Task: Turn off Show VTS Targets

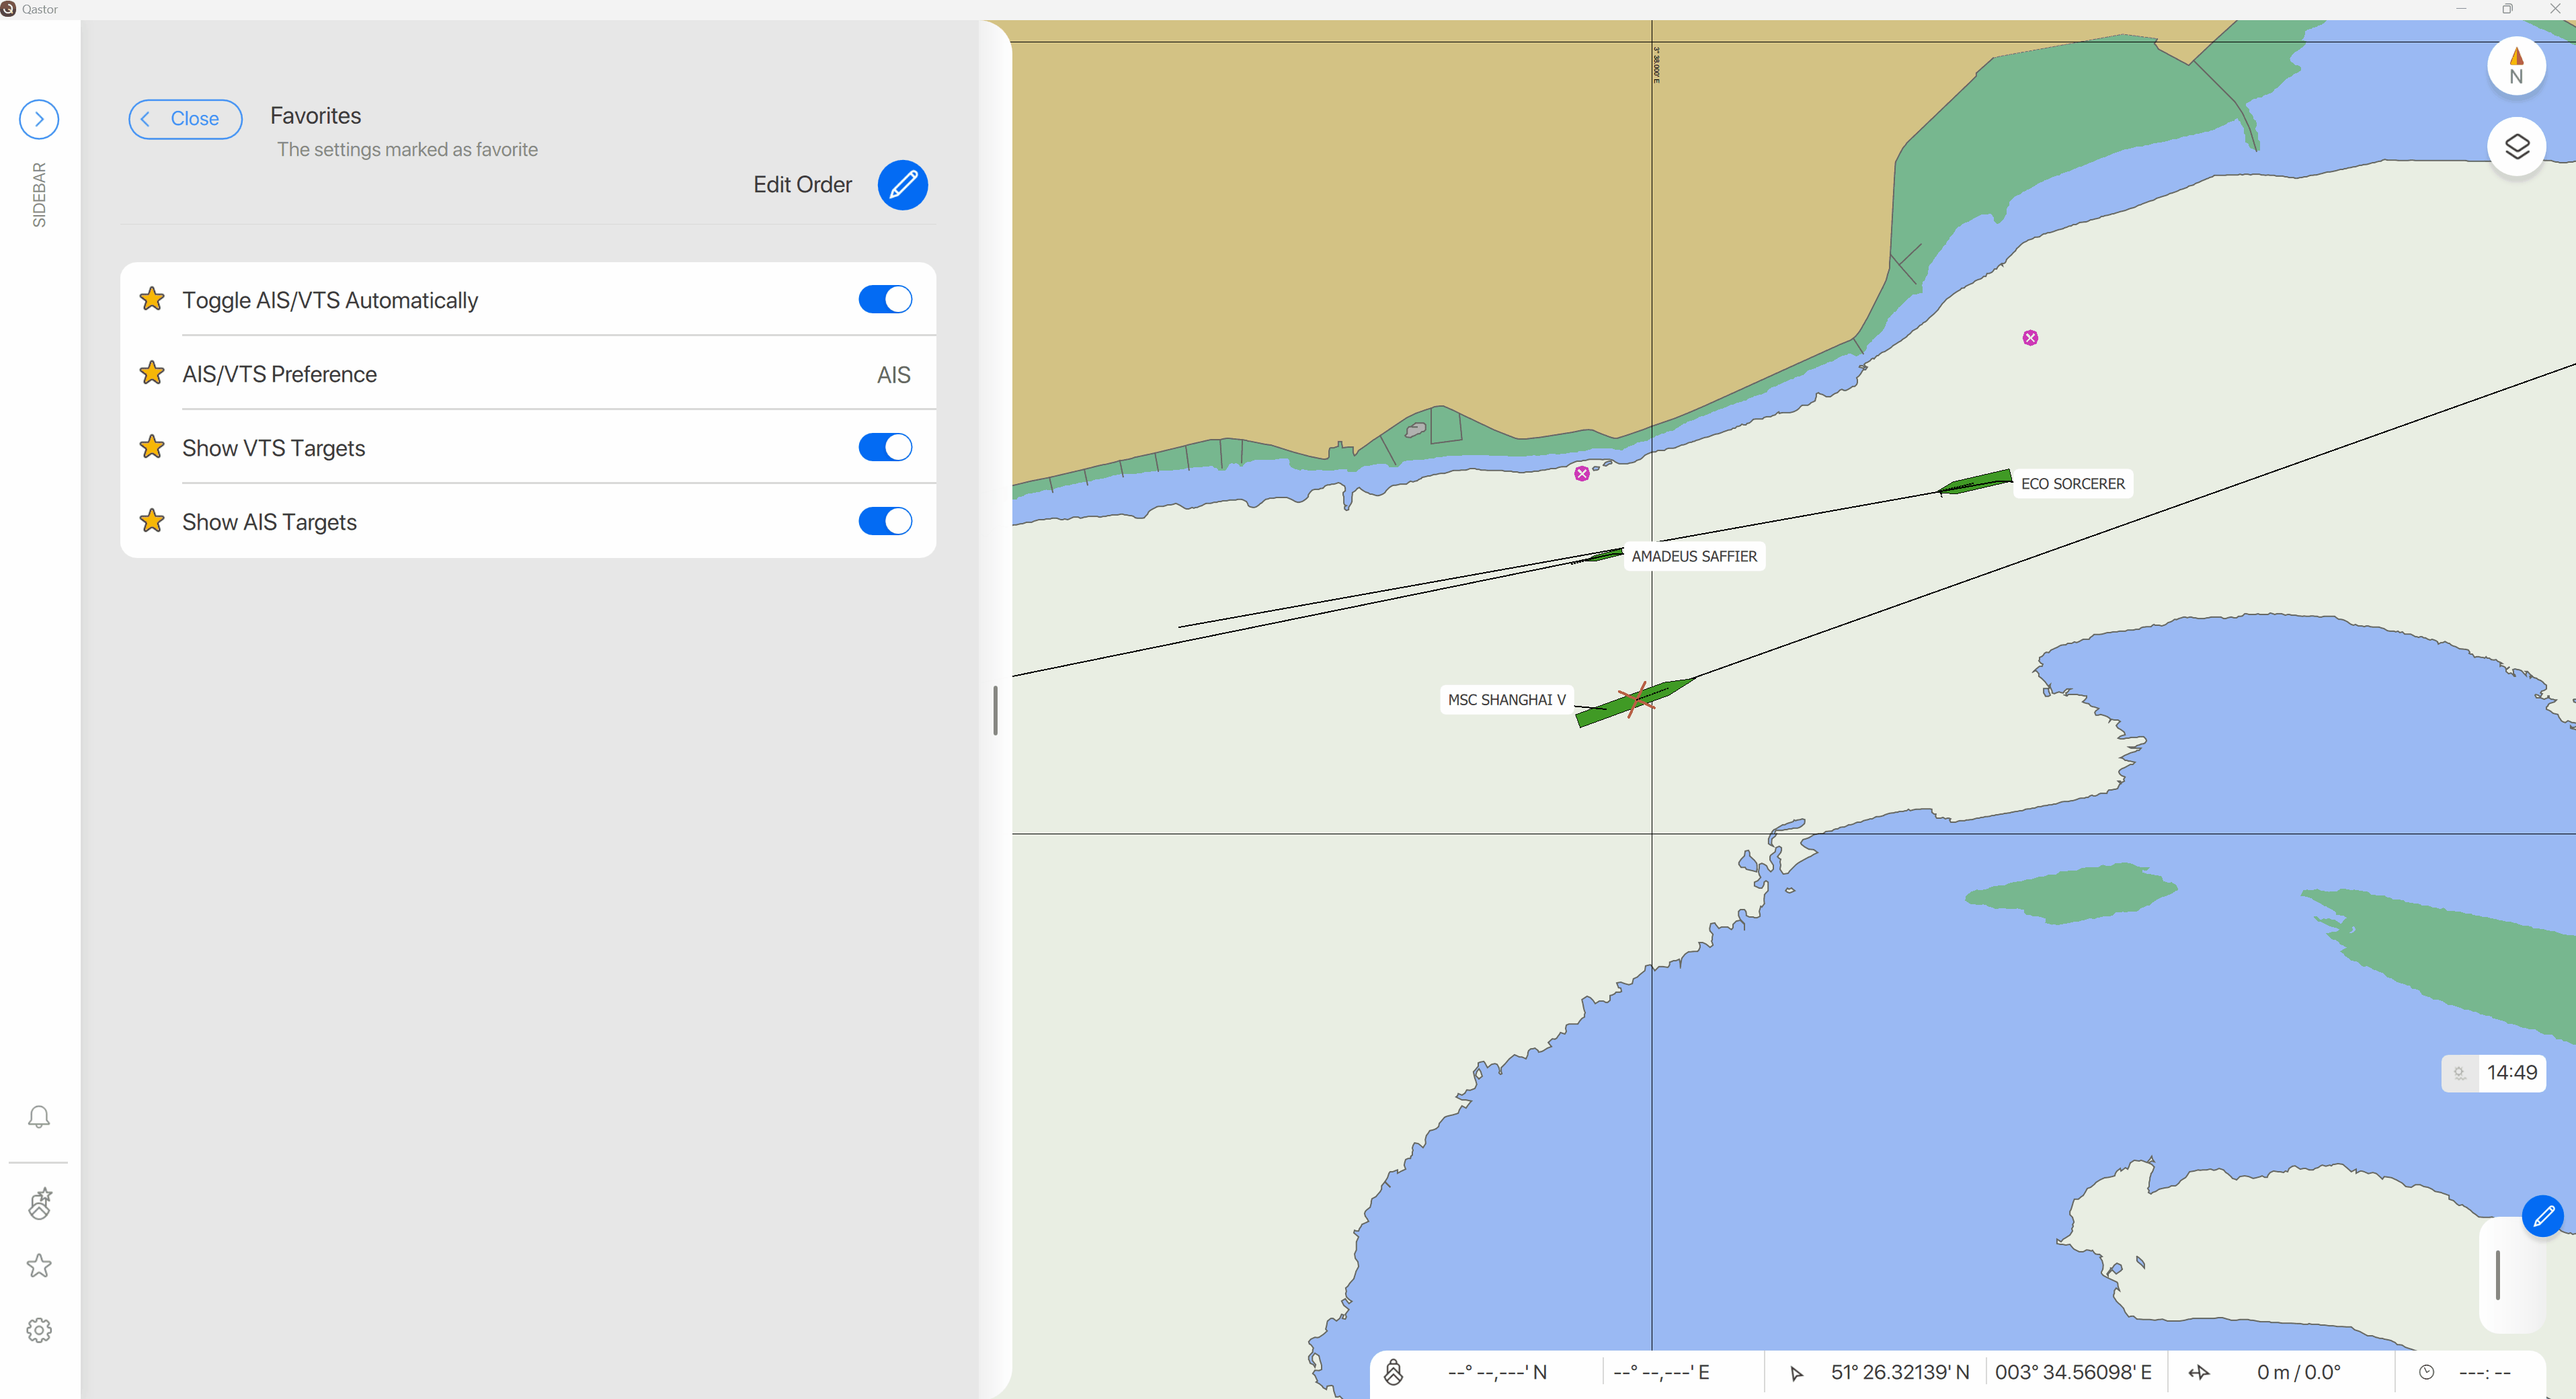Action: [x=884, y=447]
